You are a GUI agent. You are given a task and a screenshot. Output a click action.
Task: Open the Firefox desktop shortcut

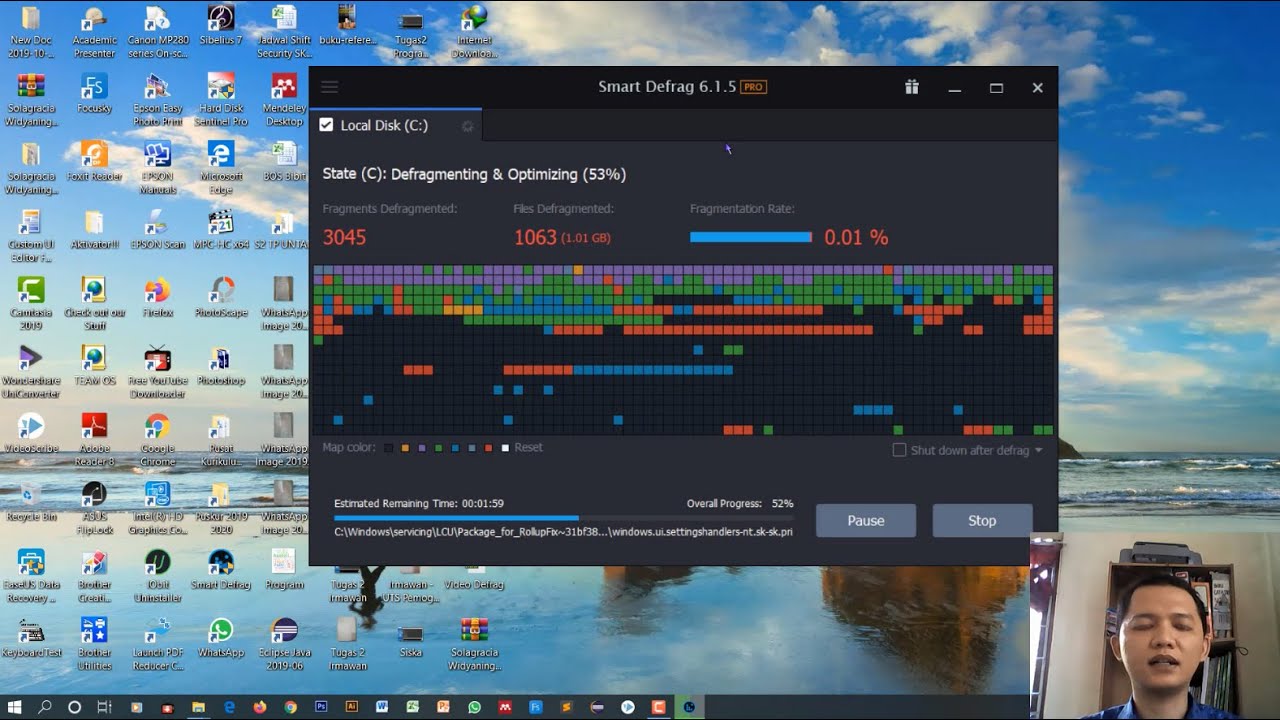[x=157, y=297]
